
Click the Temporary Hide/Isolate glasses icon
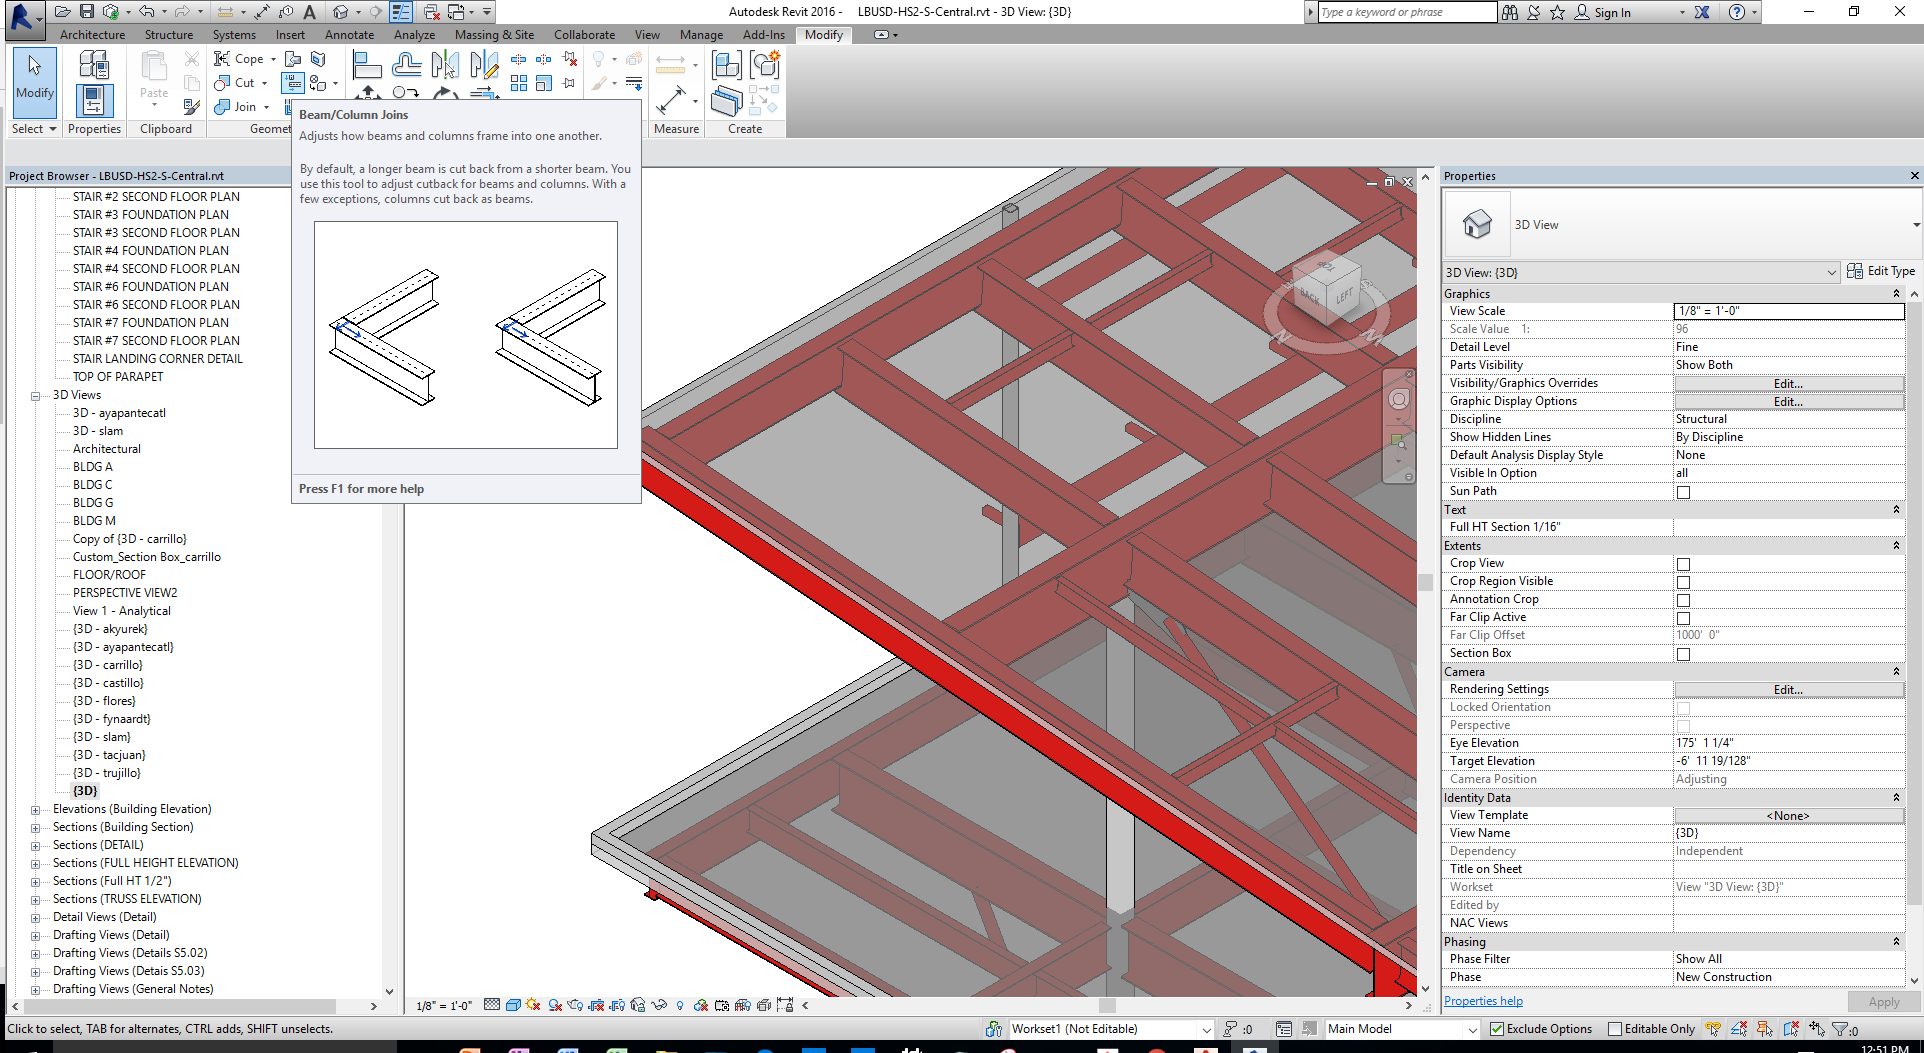tap(659, 1005)
